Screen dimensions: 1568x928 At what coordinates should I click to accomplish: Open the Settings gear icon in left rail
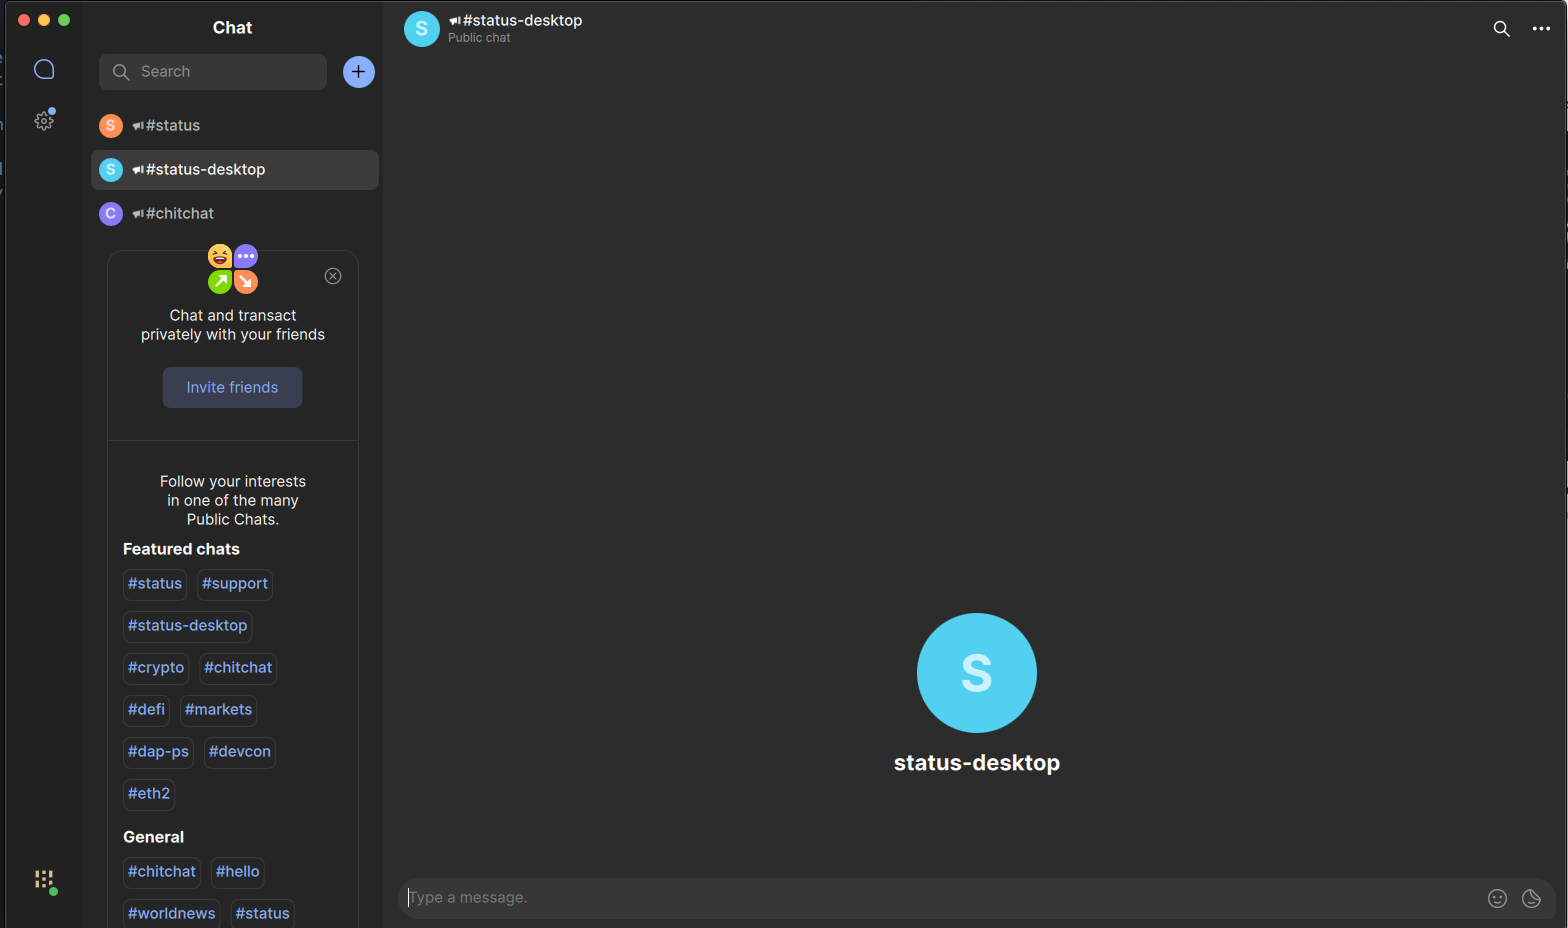click(x=44, y=121)
